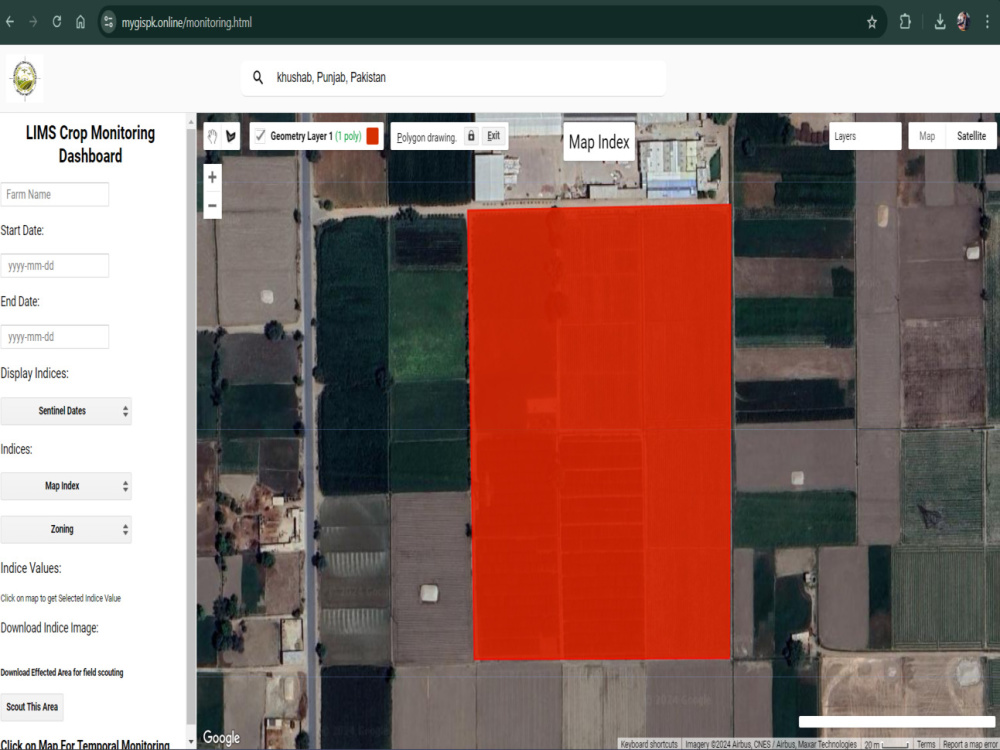1000x750 pixels.
Task: Click the address bar URL mygispk.online
Action: [187, 22]
